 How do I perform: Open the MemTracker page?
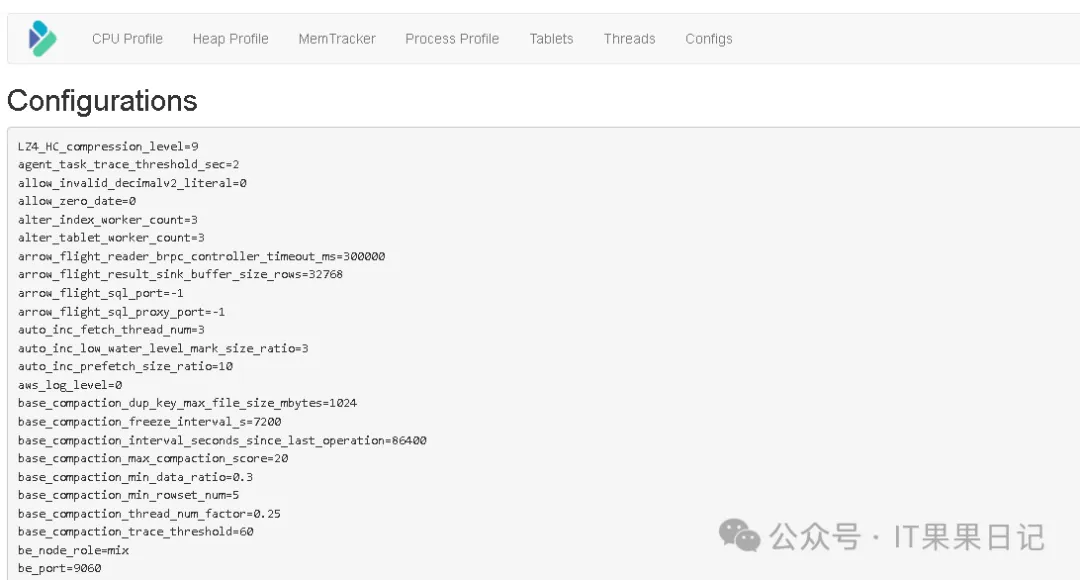[x=337, y=39]
